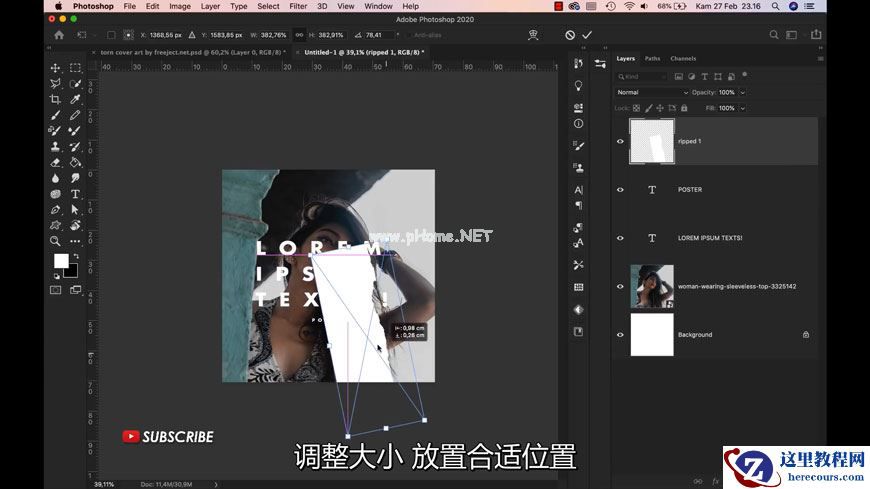Open the workspace switcher icon
870x489 pixels.
(791, 35)
